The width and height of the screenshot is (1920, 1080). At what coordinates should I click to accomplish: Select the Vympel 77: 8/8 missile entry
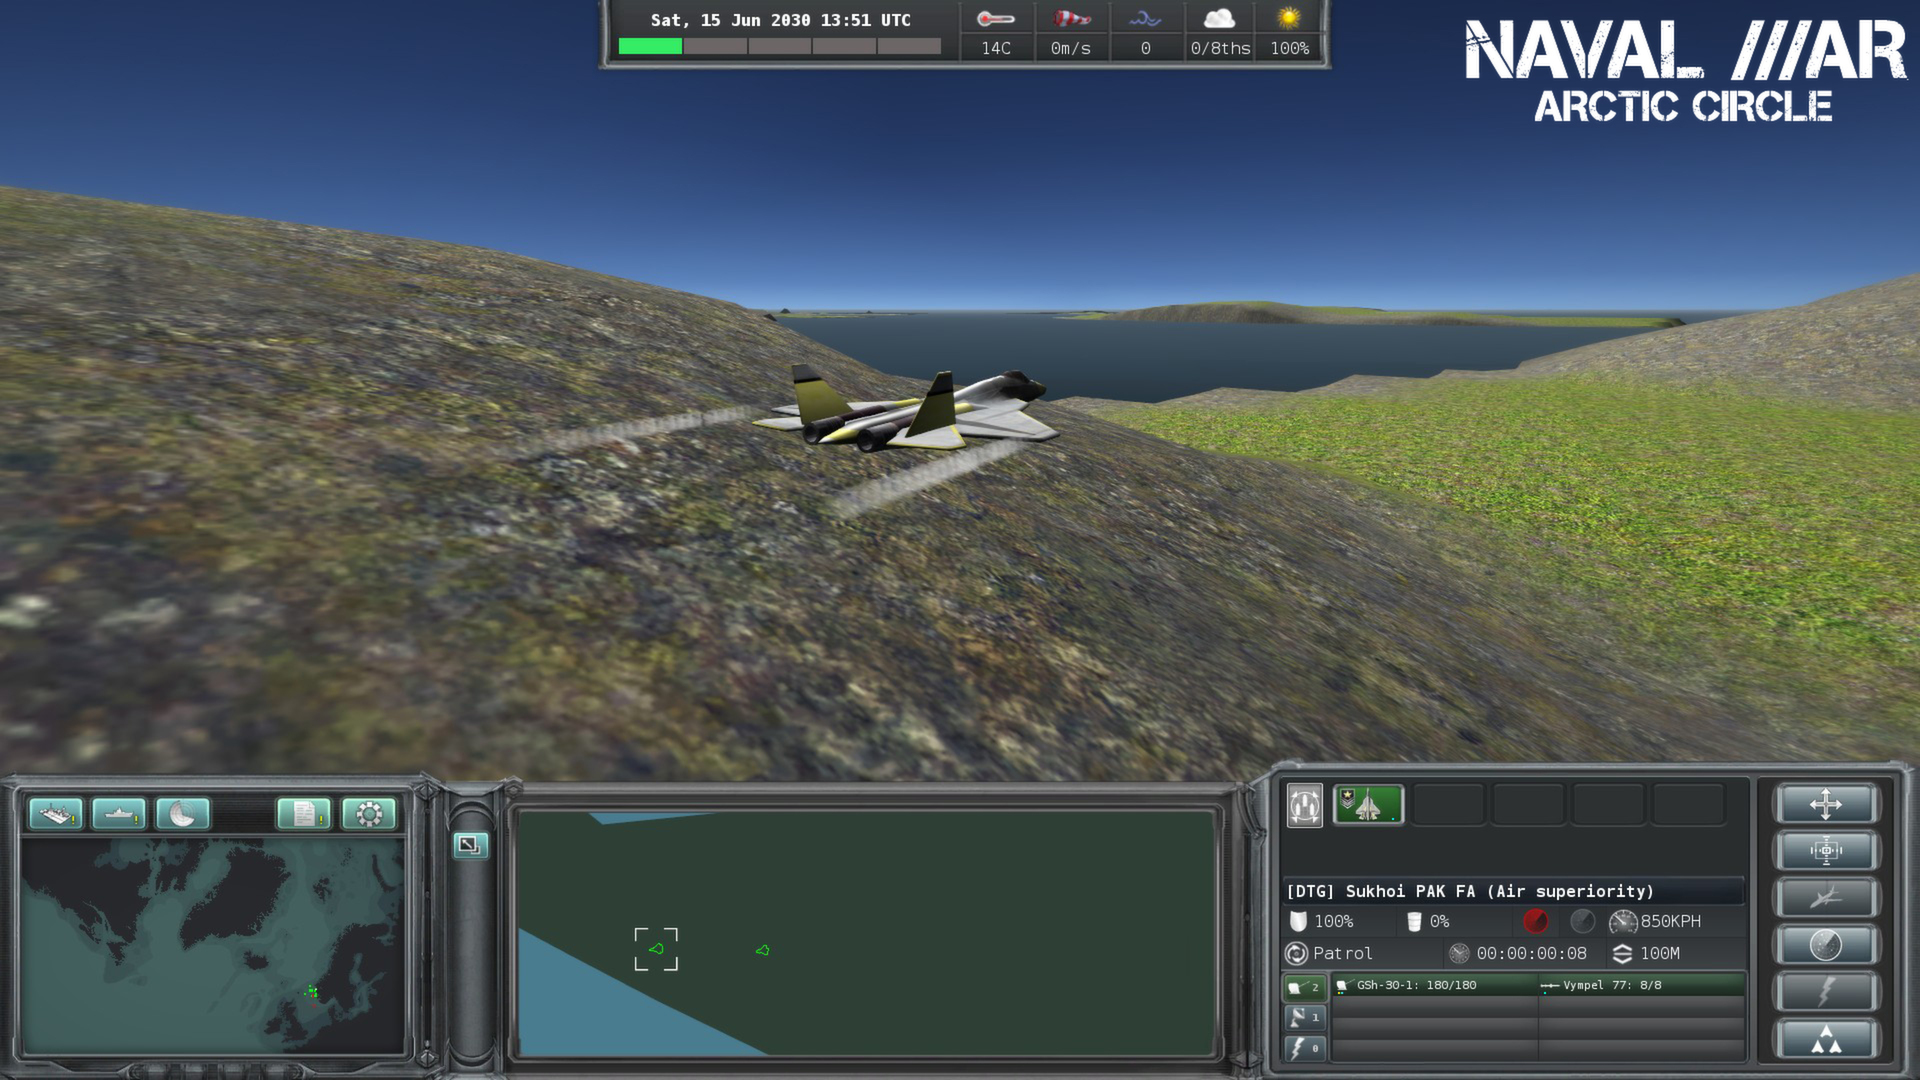point(1610,985)
